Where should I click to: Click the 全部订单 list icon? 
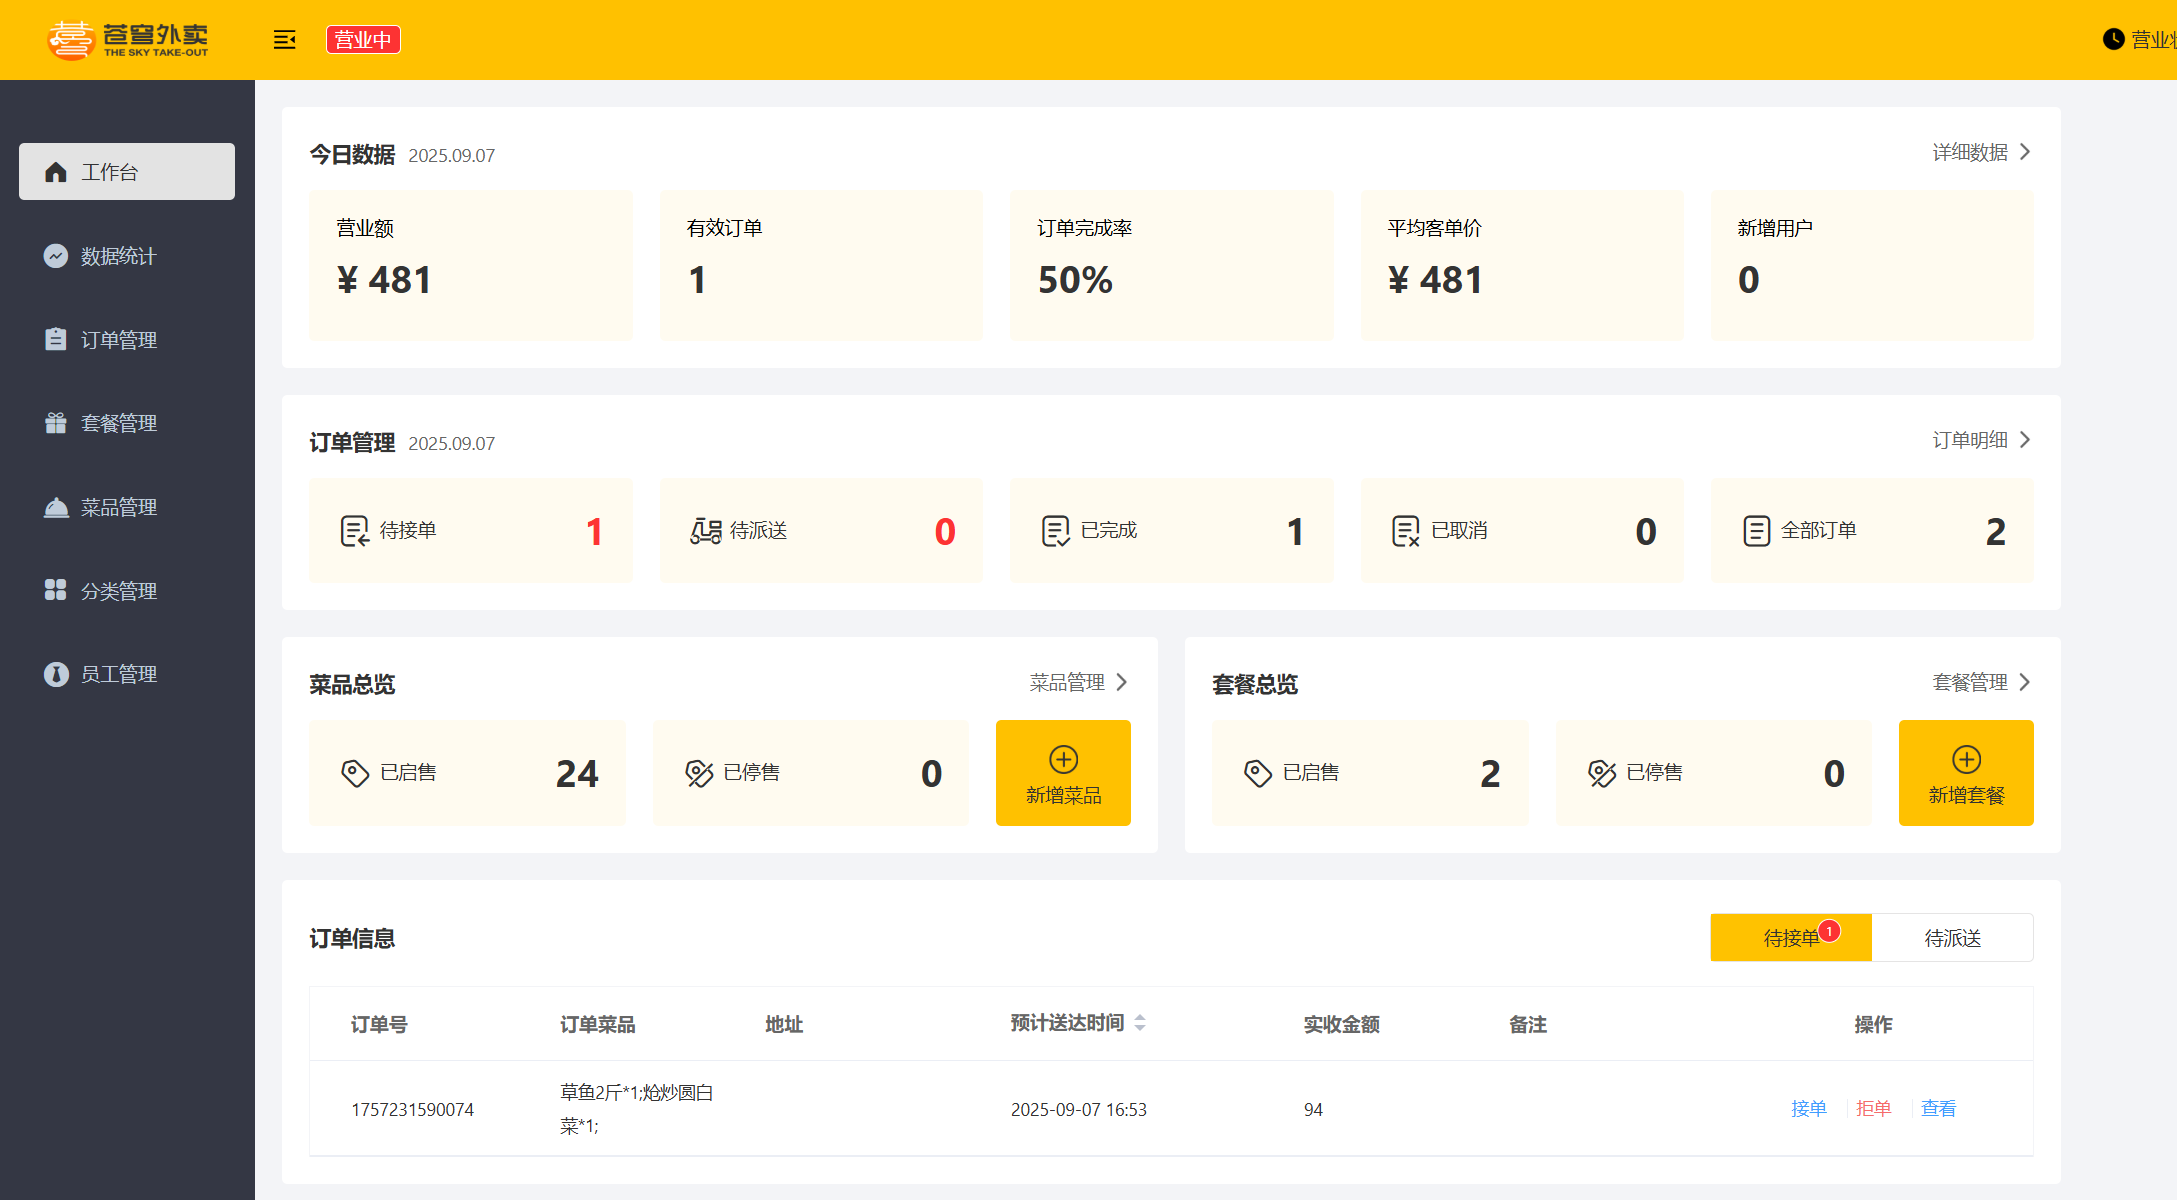coord(1756,531)
